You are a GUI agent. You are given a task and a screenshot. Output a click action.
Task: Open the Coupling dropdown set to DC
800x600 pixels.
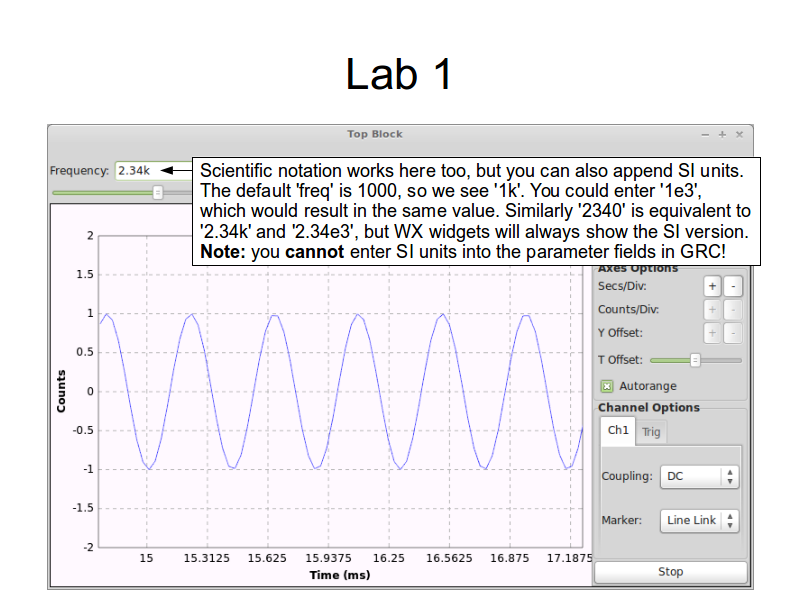pyautogui.click(x=700, y=477)
